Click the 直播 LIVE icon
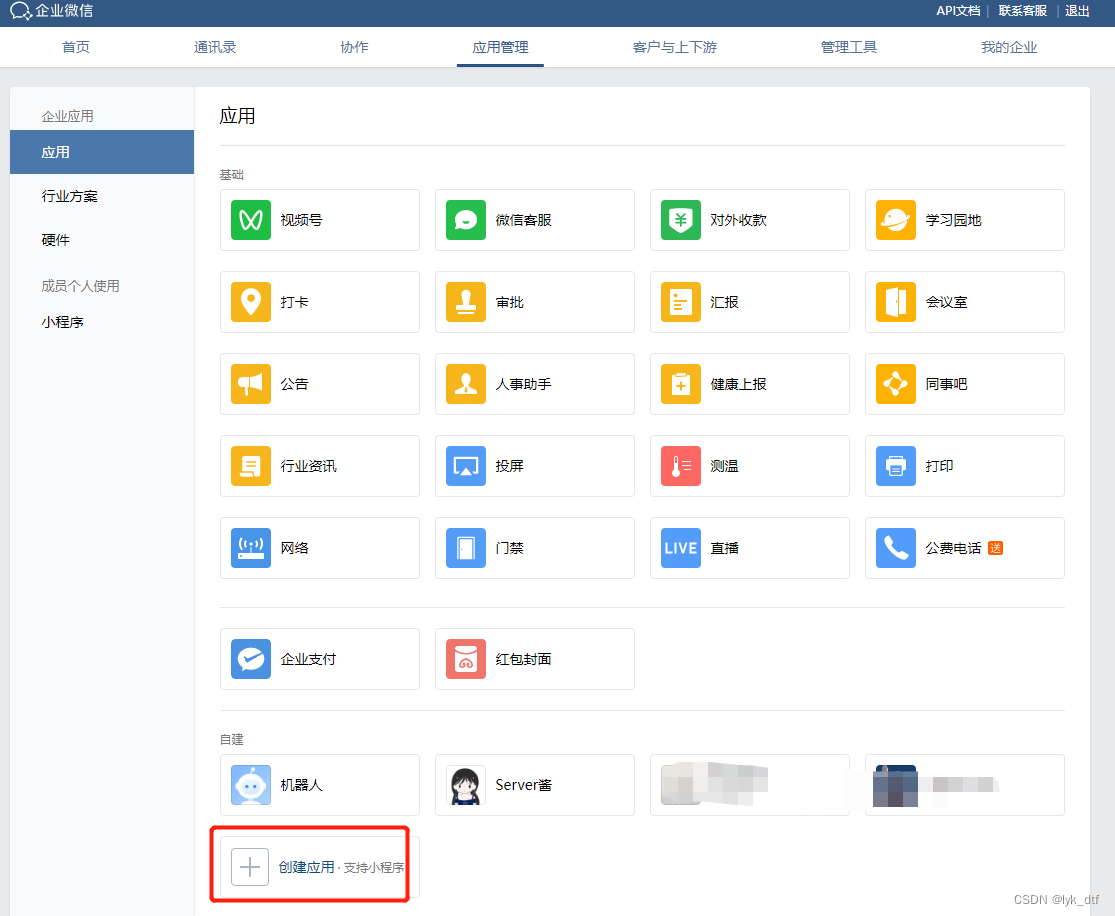The width and height of the screenshot is (1115, 916). [681, 548]
